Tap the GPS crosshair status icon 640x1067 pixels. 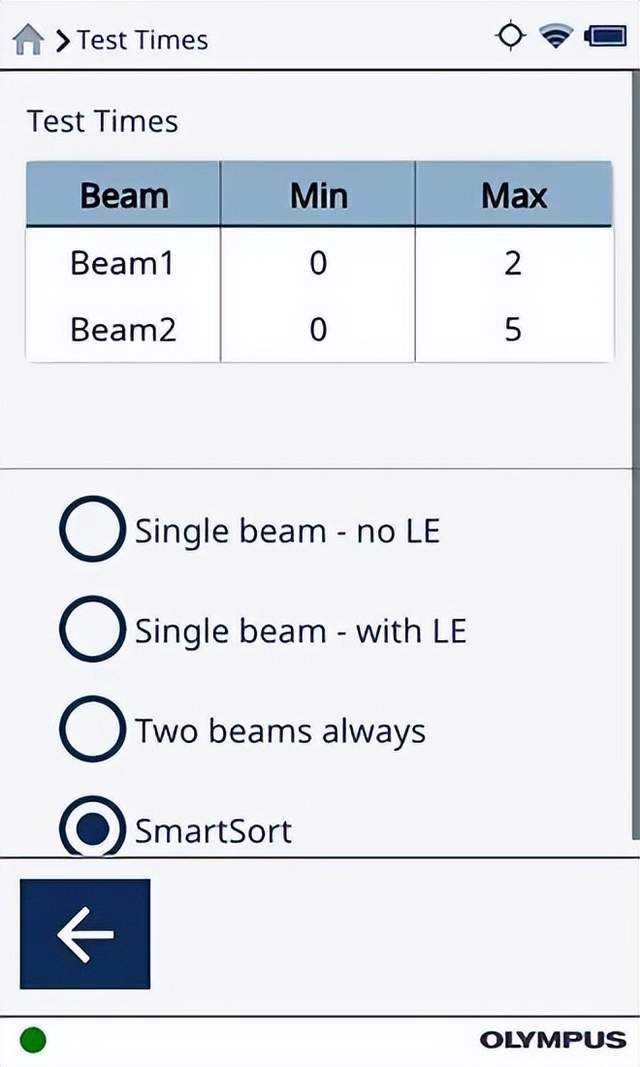coord(510,37)
